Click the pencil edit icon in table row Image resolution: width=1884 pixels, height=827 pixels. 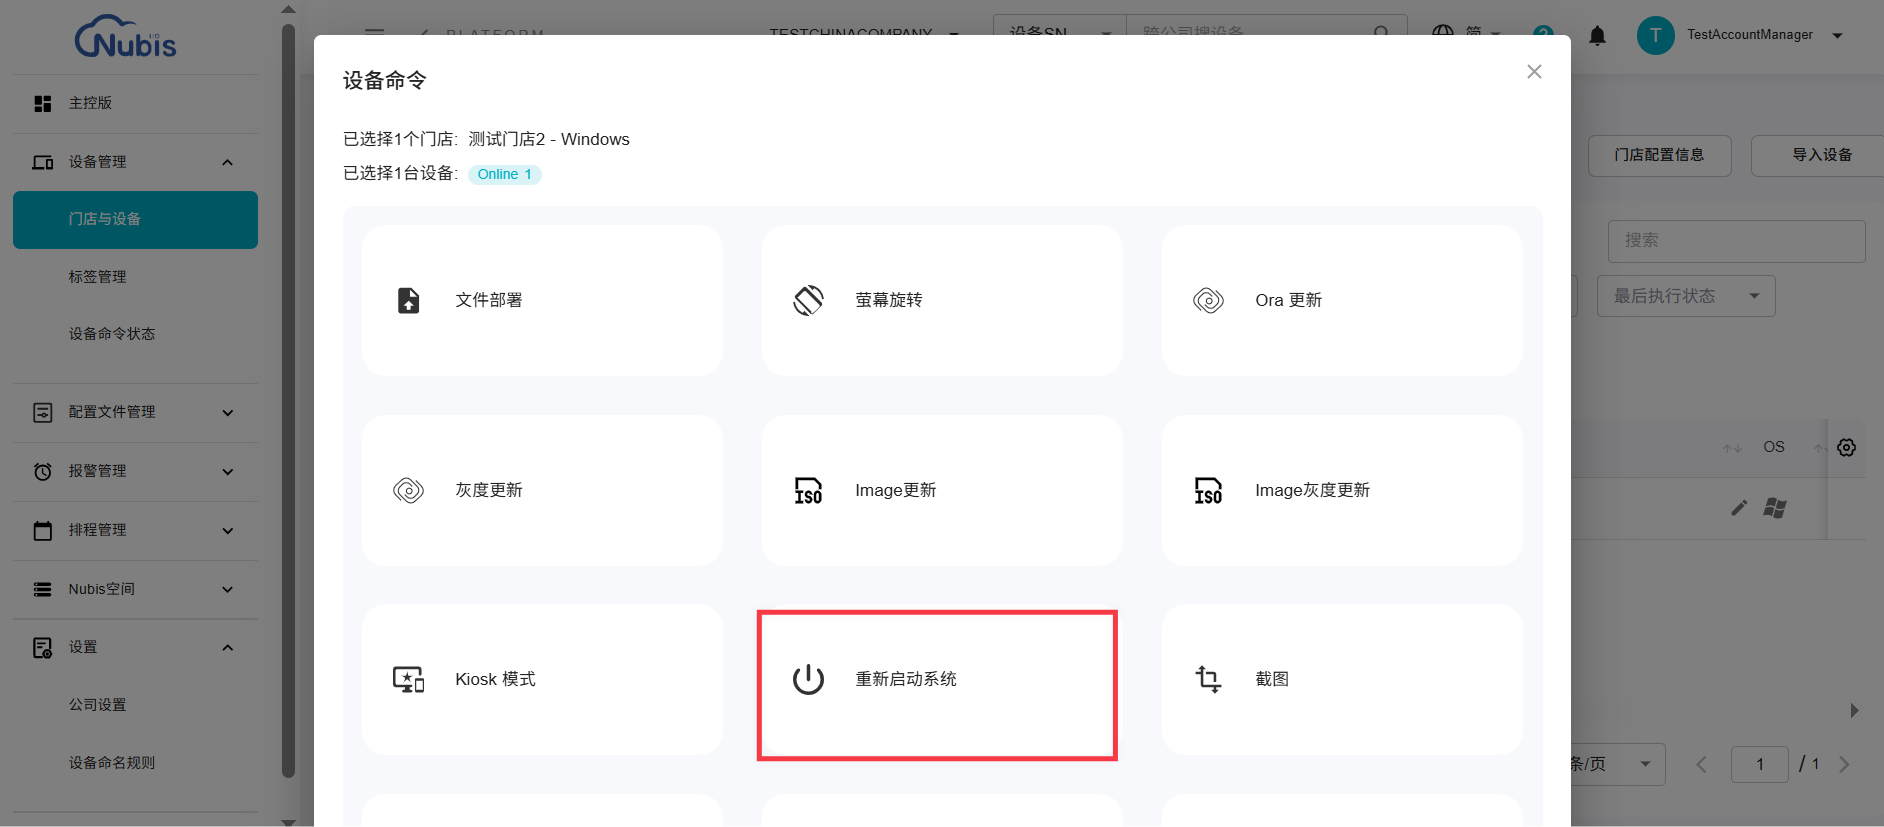pyautogui.click(x=1739, y=508)
